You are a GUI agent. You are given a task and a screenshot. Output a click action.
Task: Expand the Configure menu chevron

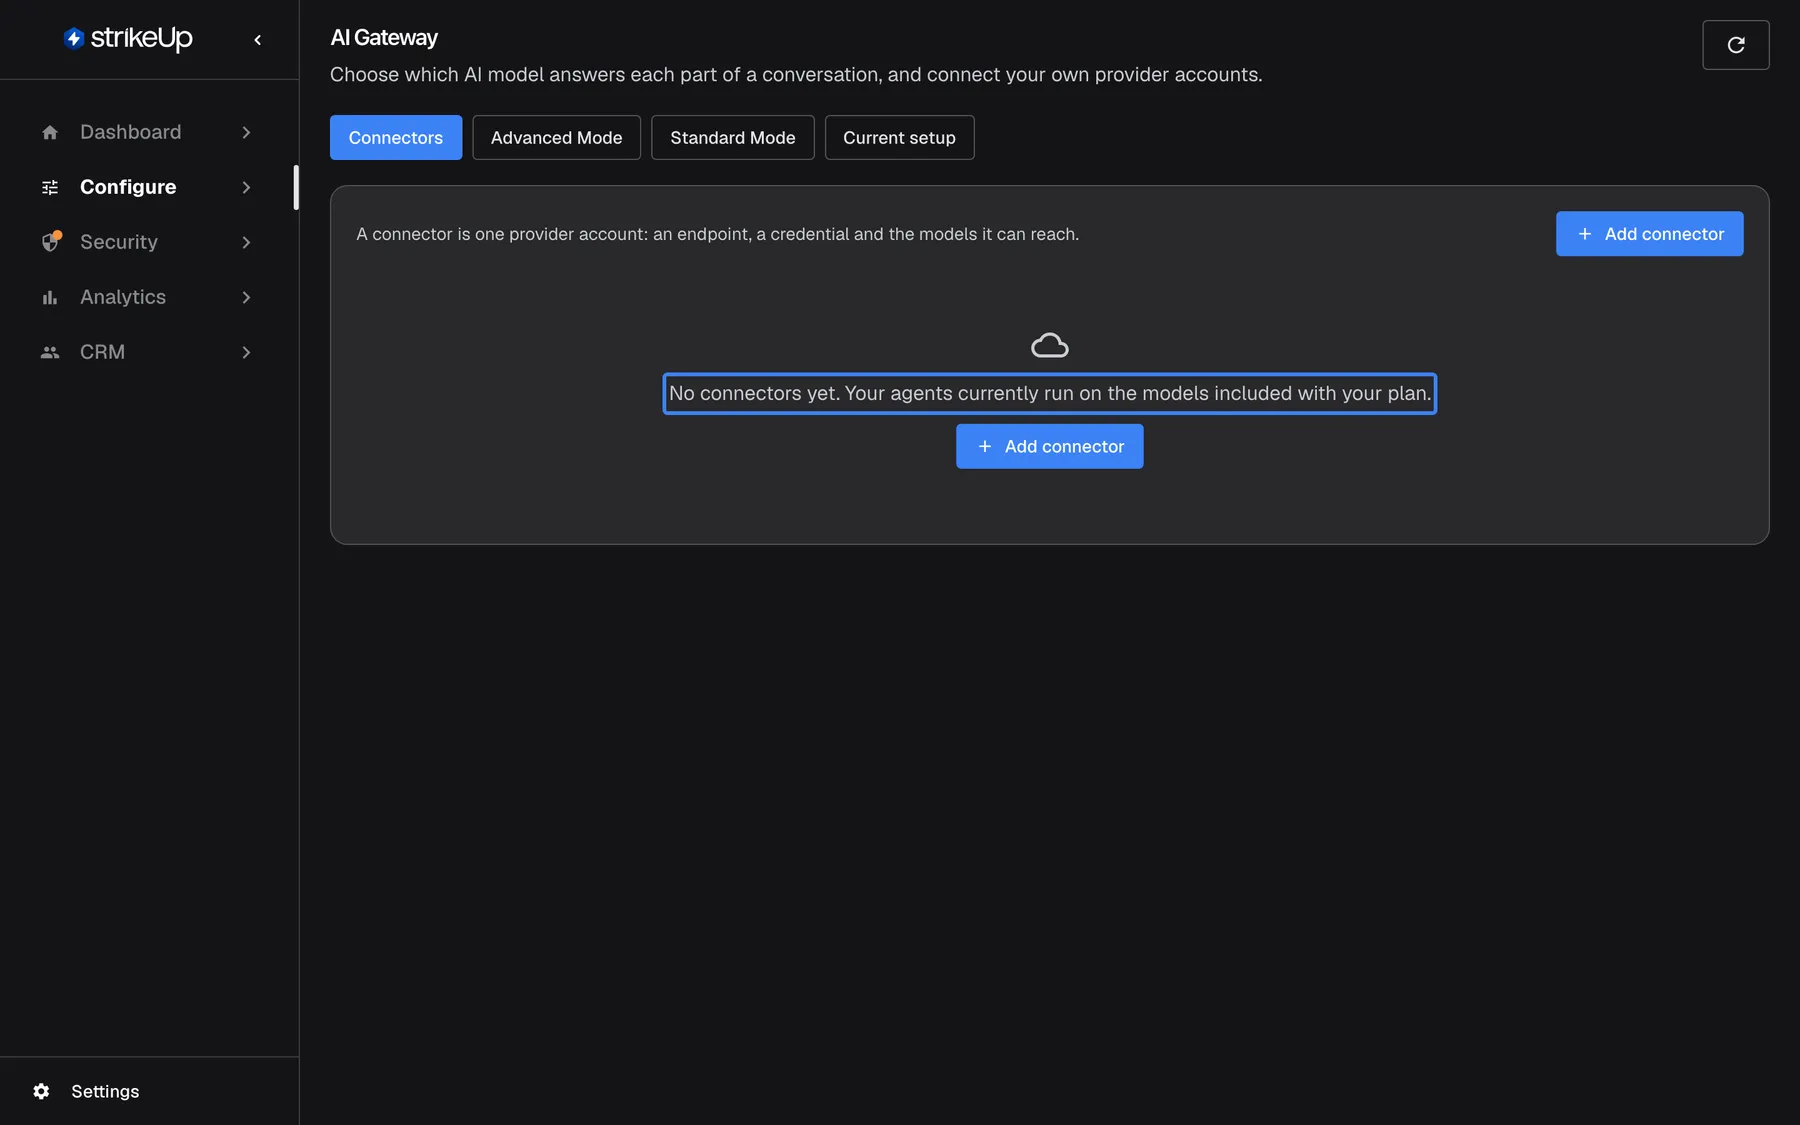[x=246, y=187]
